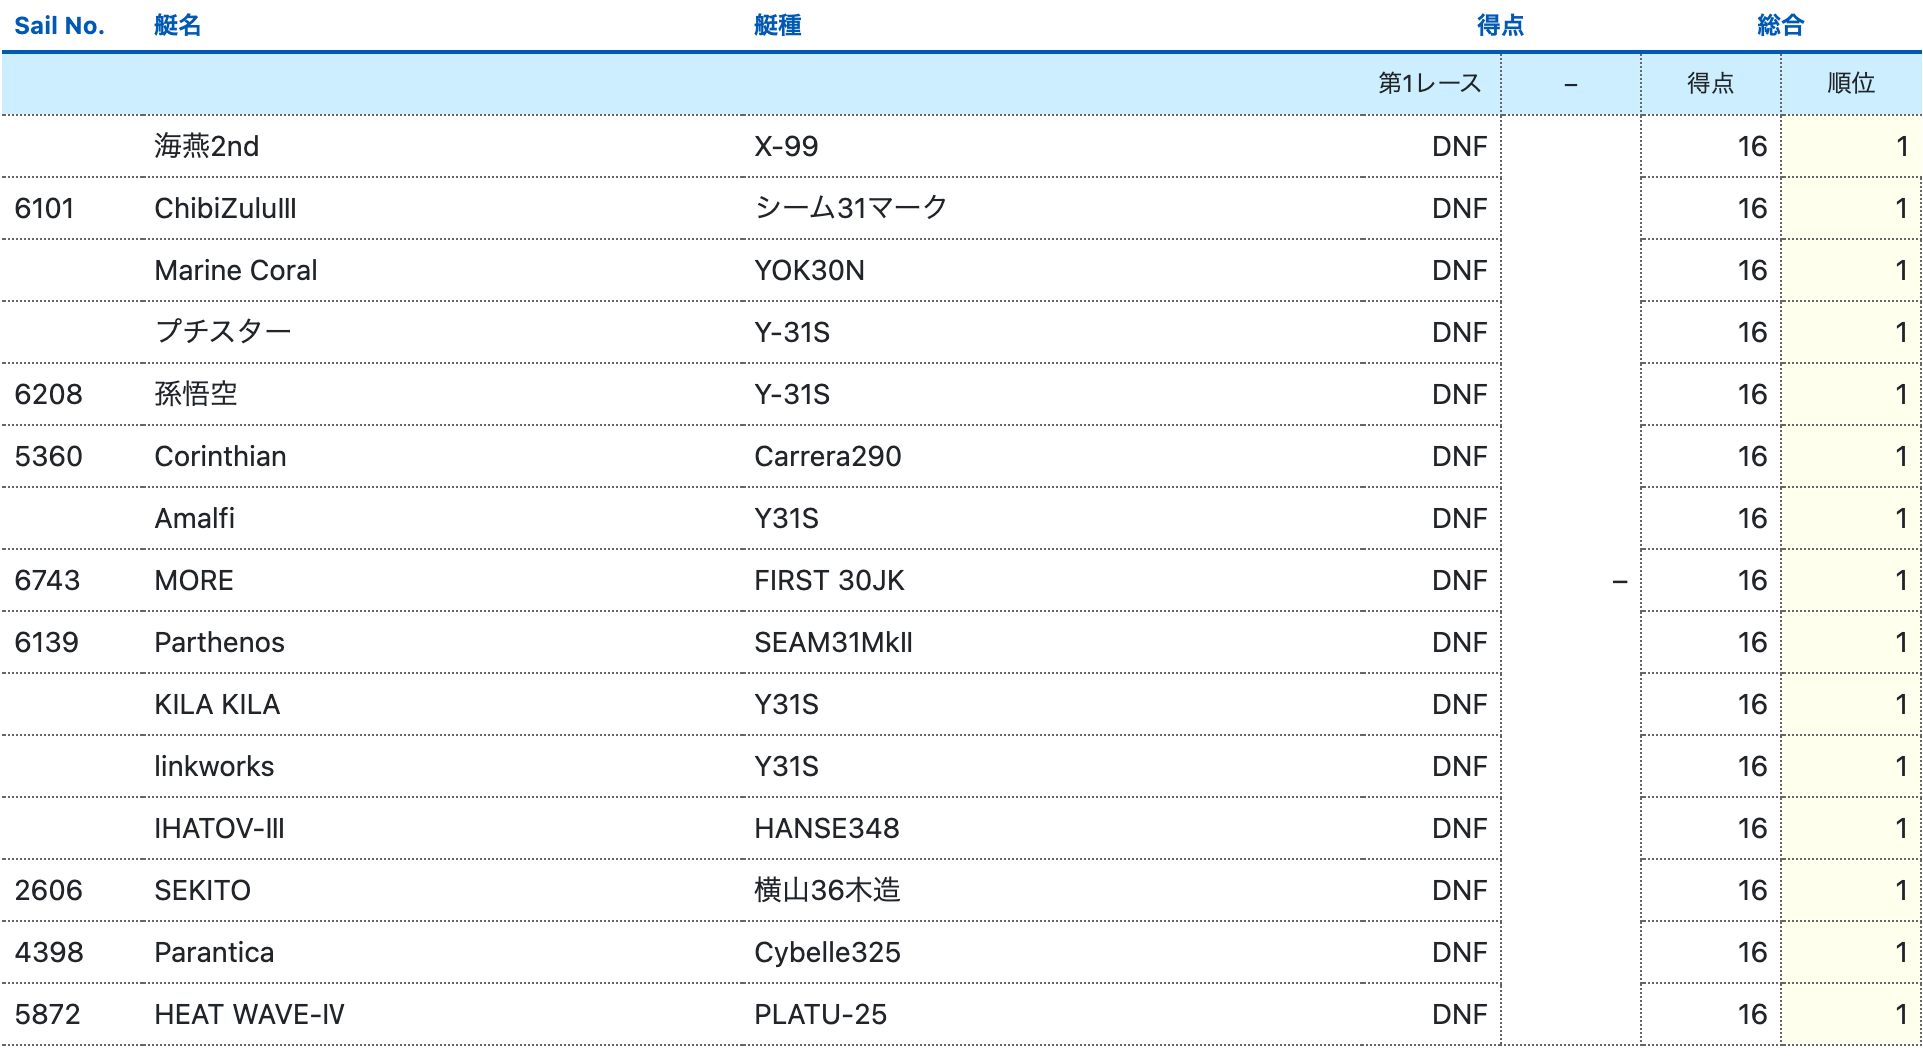Select the Amalfi boat name

[194, 519]
